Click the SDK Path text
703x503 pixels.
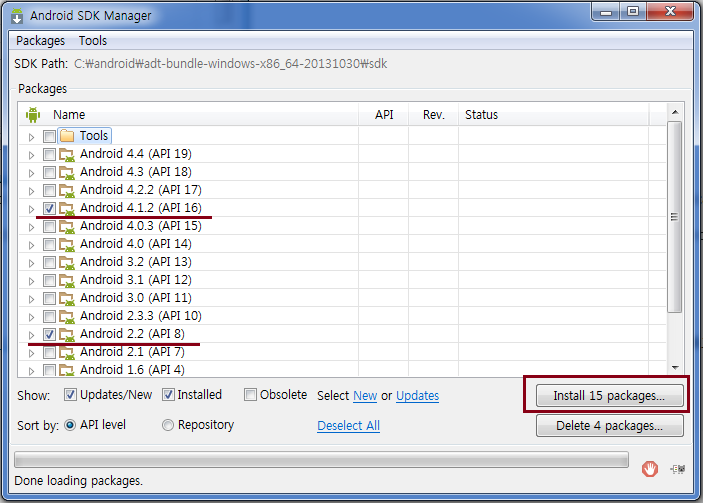(x=230, y=64)
